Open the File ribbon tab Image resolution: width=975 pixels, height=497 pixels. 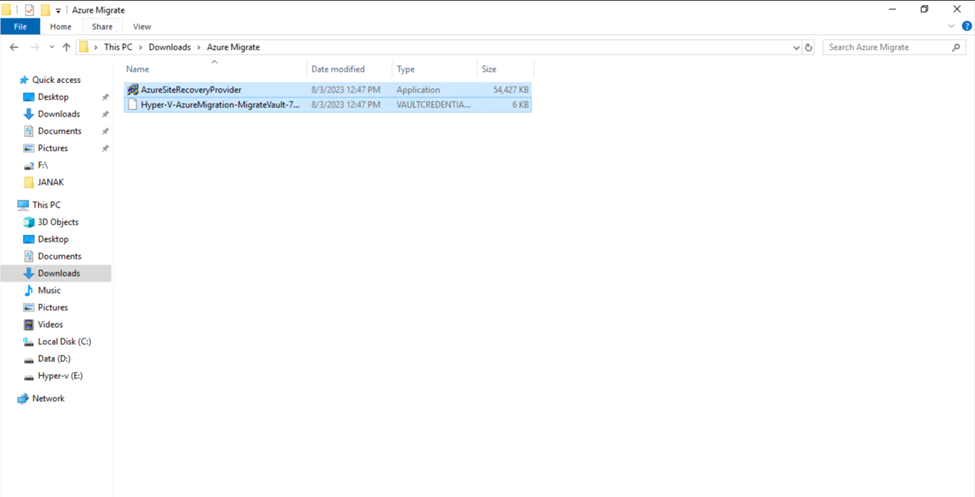20,27
